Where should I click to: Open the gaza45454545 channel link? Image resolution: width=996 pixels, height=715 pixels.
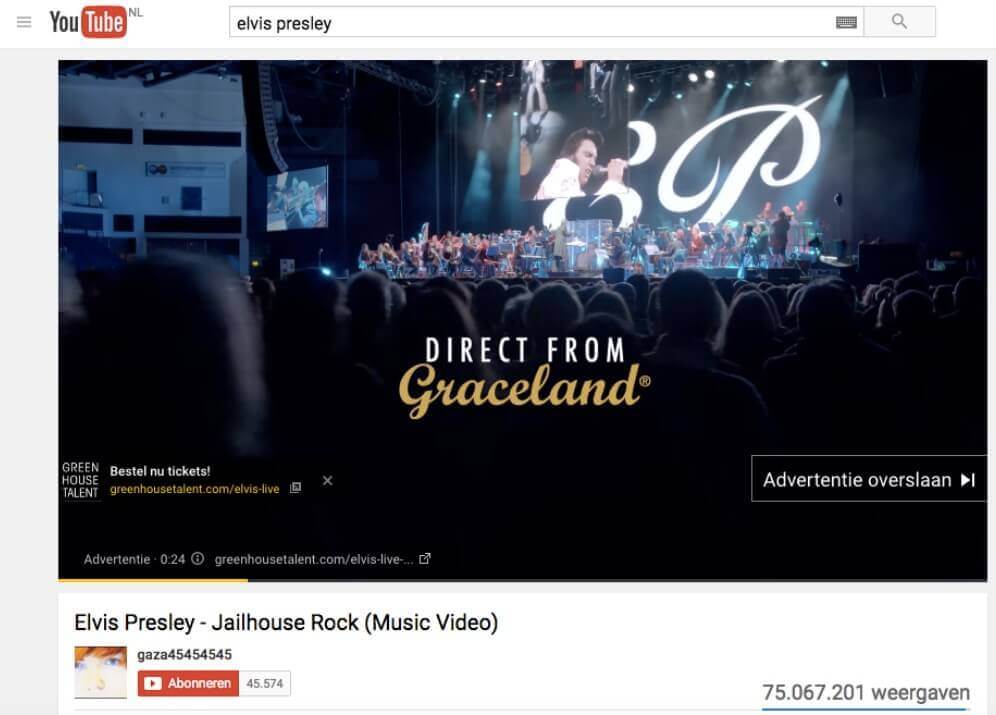pos(184,655)
